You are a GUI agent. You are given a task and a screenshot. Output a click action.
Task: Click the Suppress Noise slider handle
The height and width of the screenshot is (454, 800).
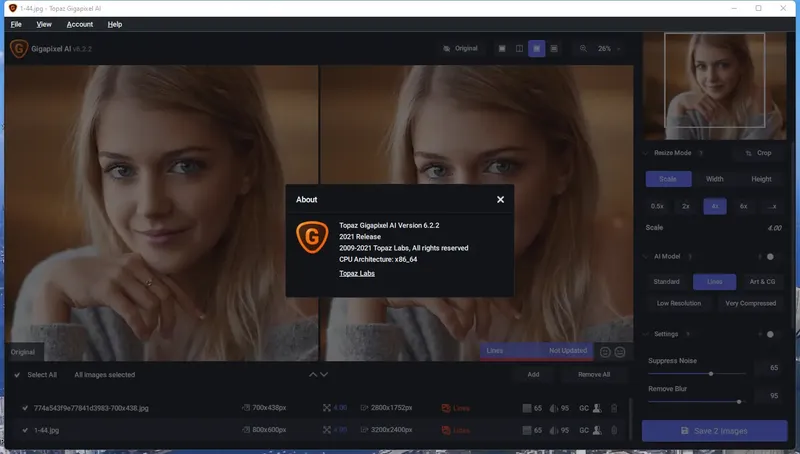(x=711, y=374)
